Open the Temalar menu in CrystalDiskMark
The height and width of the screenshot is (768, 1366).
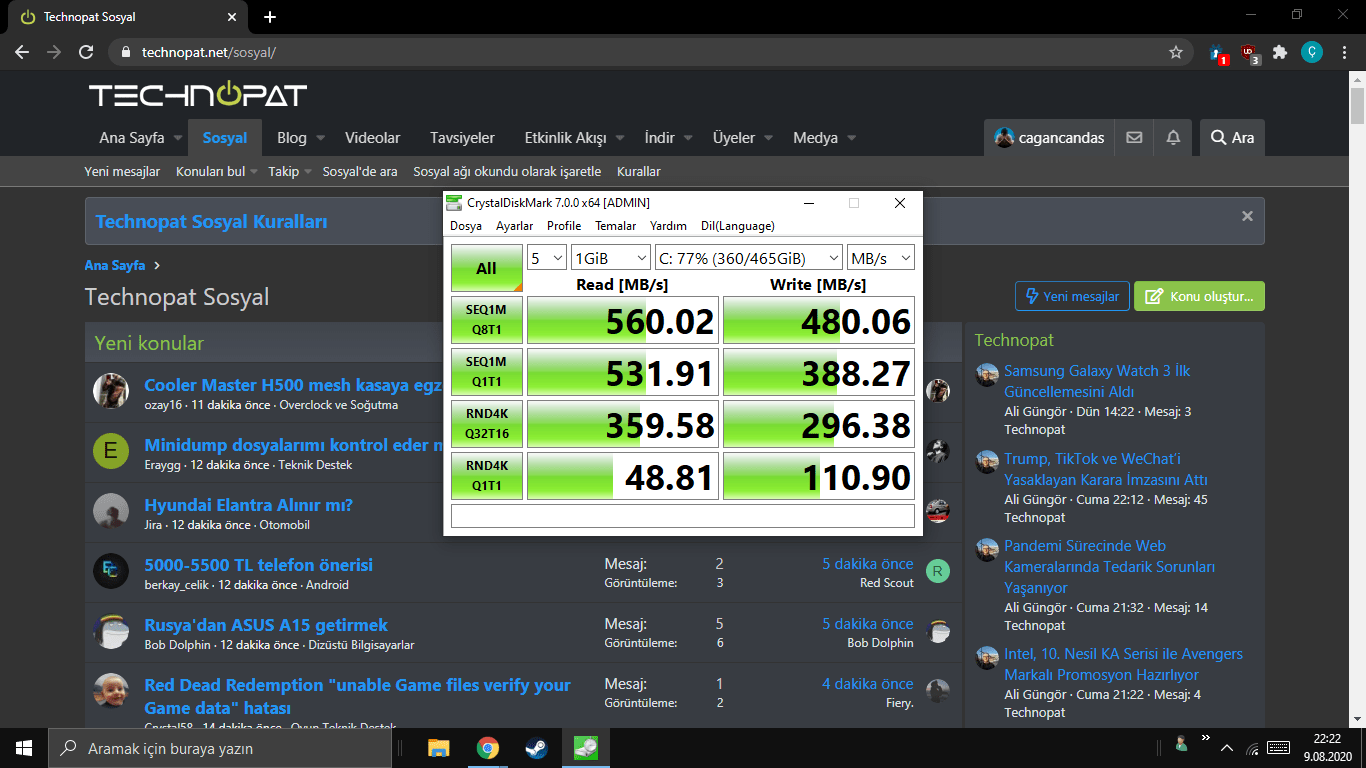[615, 226]
